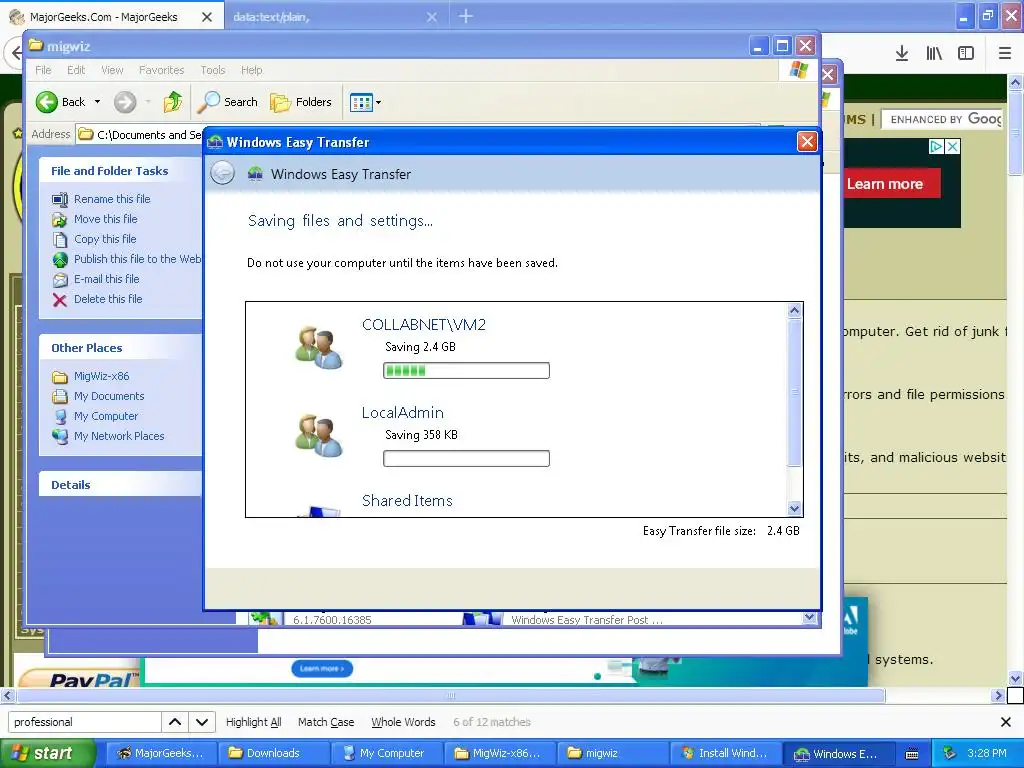The image size is (1024, 768).
Task: Click Move this file task
Action: tap(106, 219)
